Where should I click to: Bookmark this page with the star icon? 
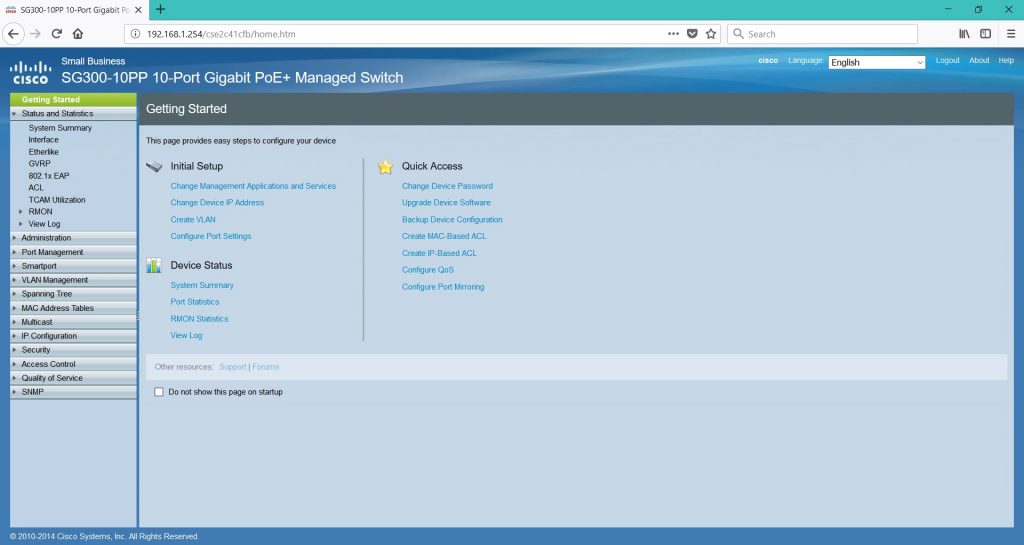tap(711, 34)
